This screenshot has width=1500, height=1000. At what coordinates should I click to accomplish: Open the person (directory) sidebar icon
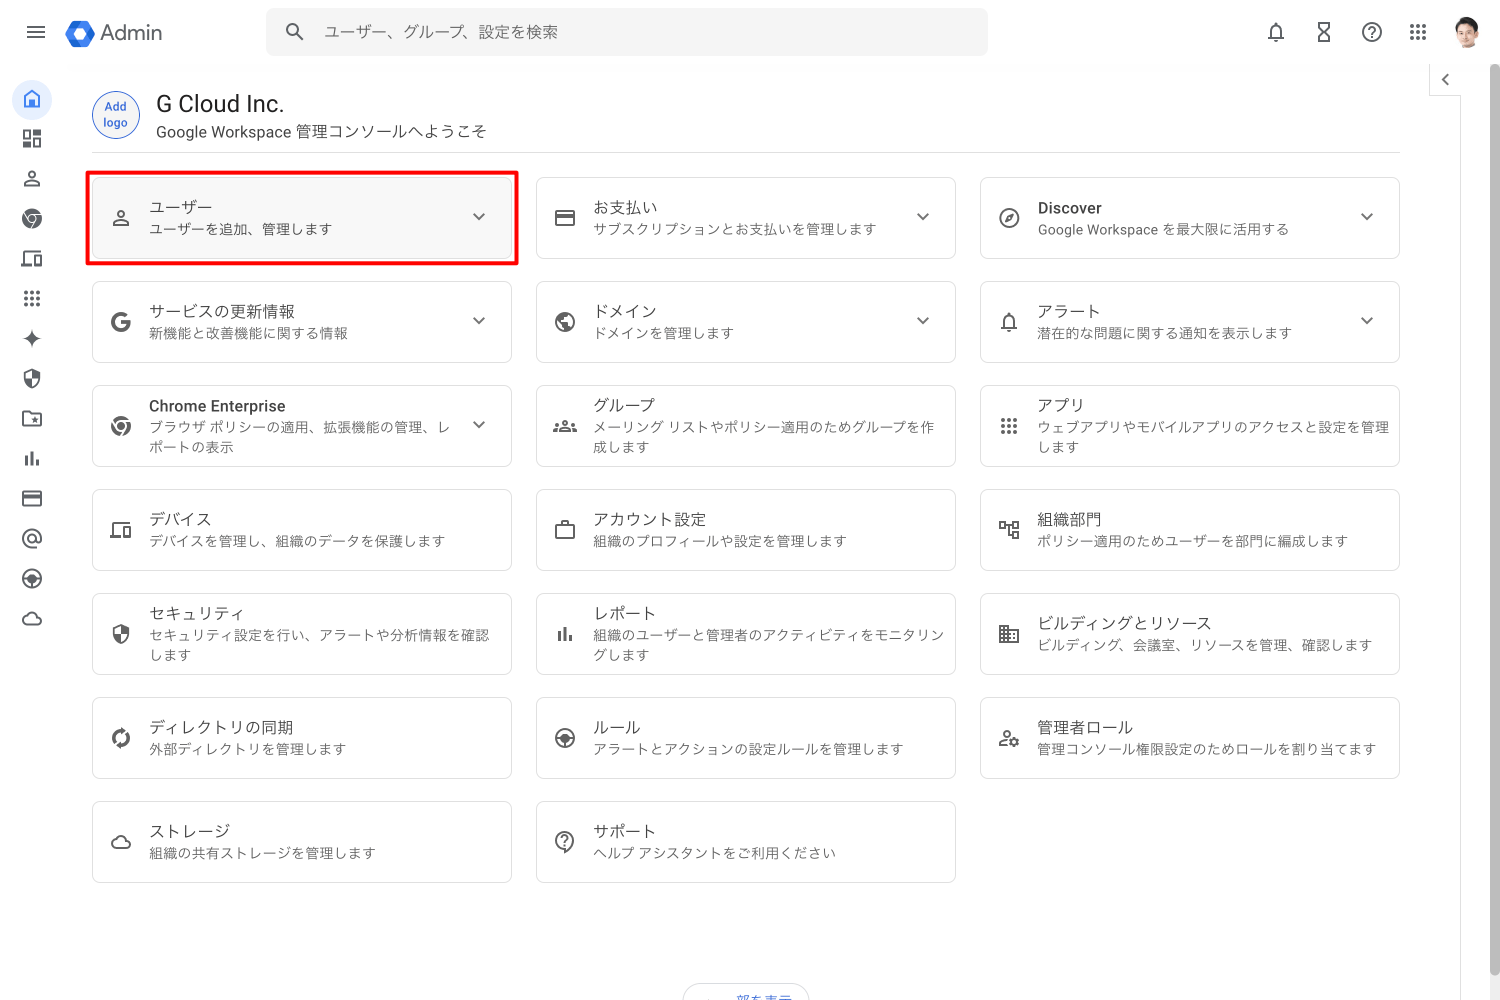point(32,179)
